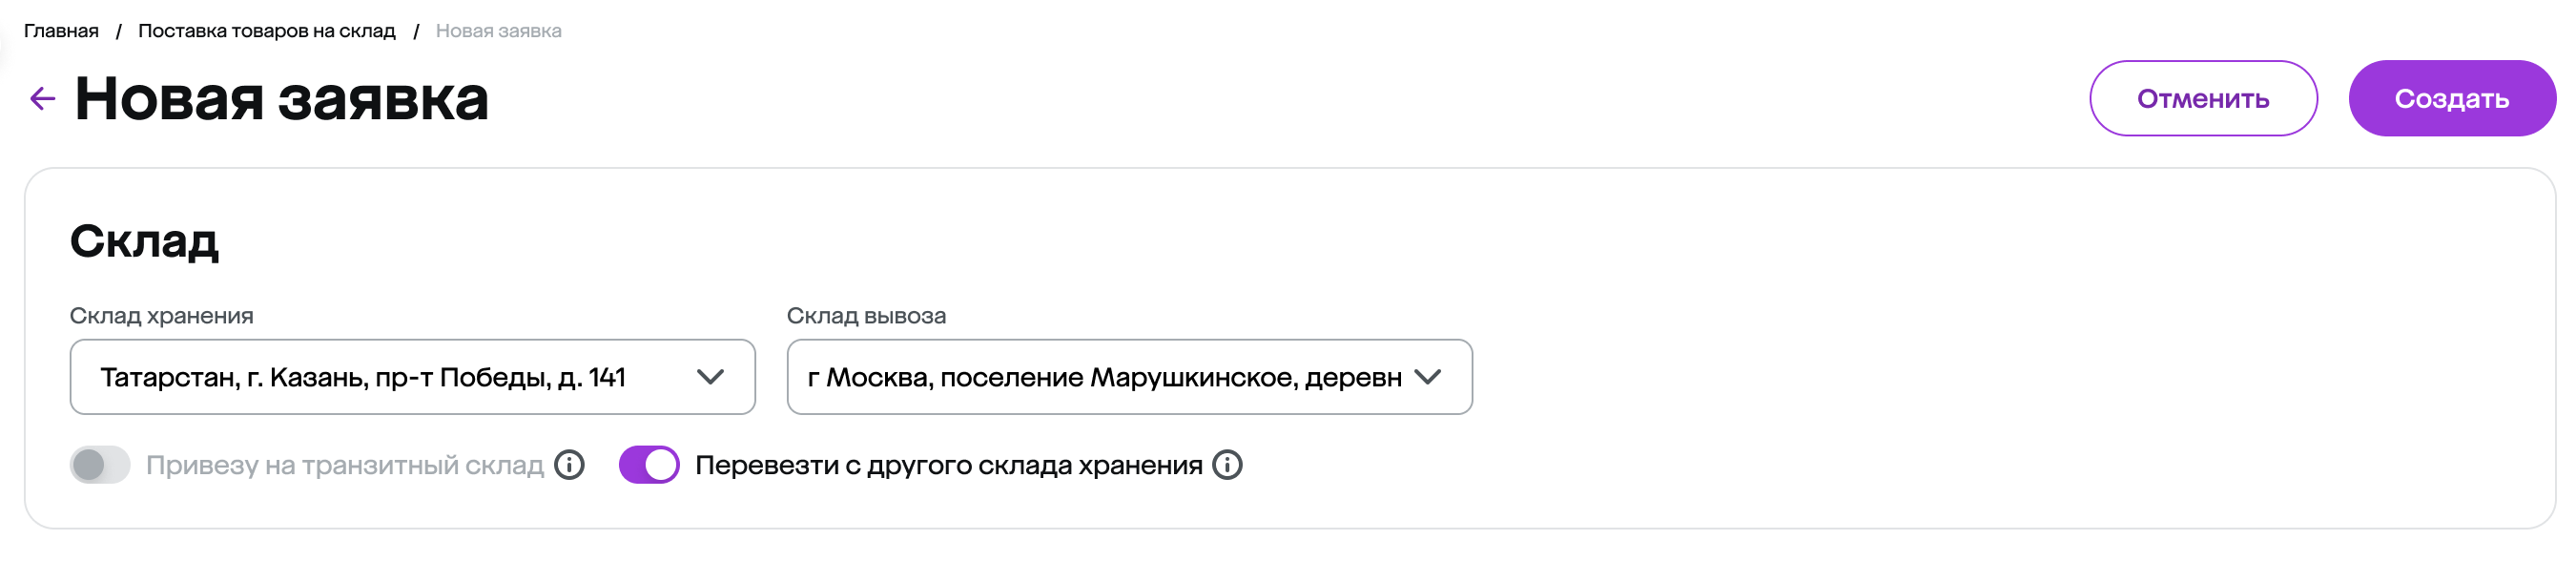Click the Перевезти с другого склада хранения label
The height and width of the screenshot is (561, 2576).
point(948,465)
